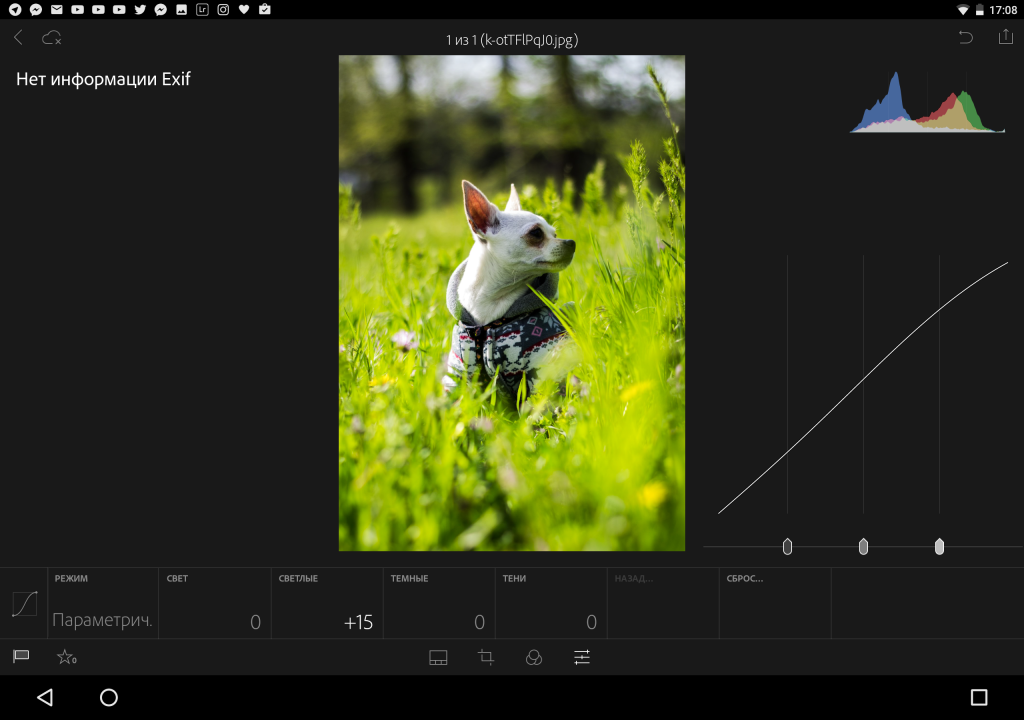The width and height of the screenshot is (1024, 720).
Task: Tap the 17:08 clock
Action: (x=1003, y=10)
